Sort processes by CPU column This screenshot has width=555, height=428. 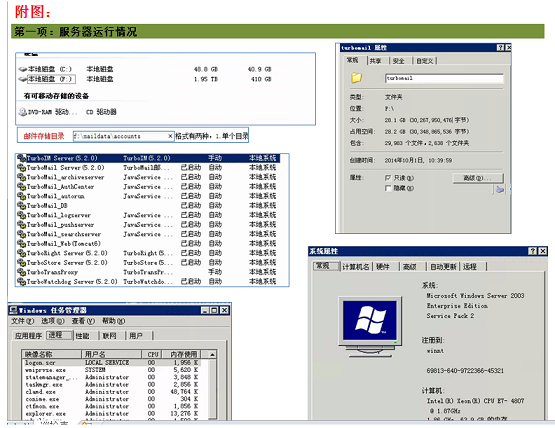[x=153, y=354]
